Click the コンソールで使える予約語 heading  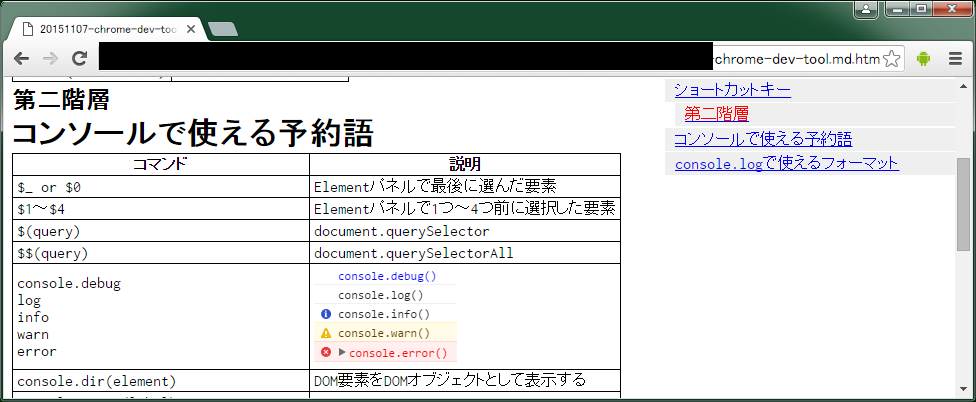point(193,133)
